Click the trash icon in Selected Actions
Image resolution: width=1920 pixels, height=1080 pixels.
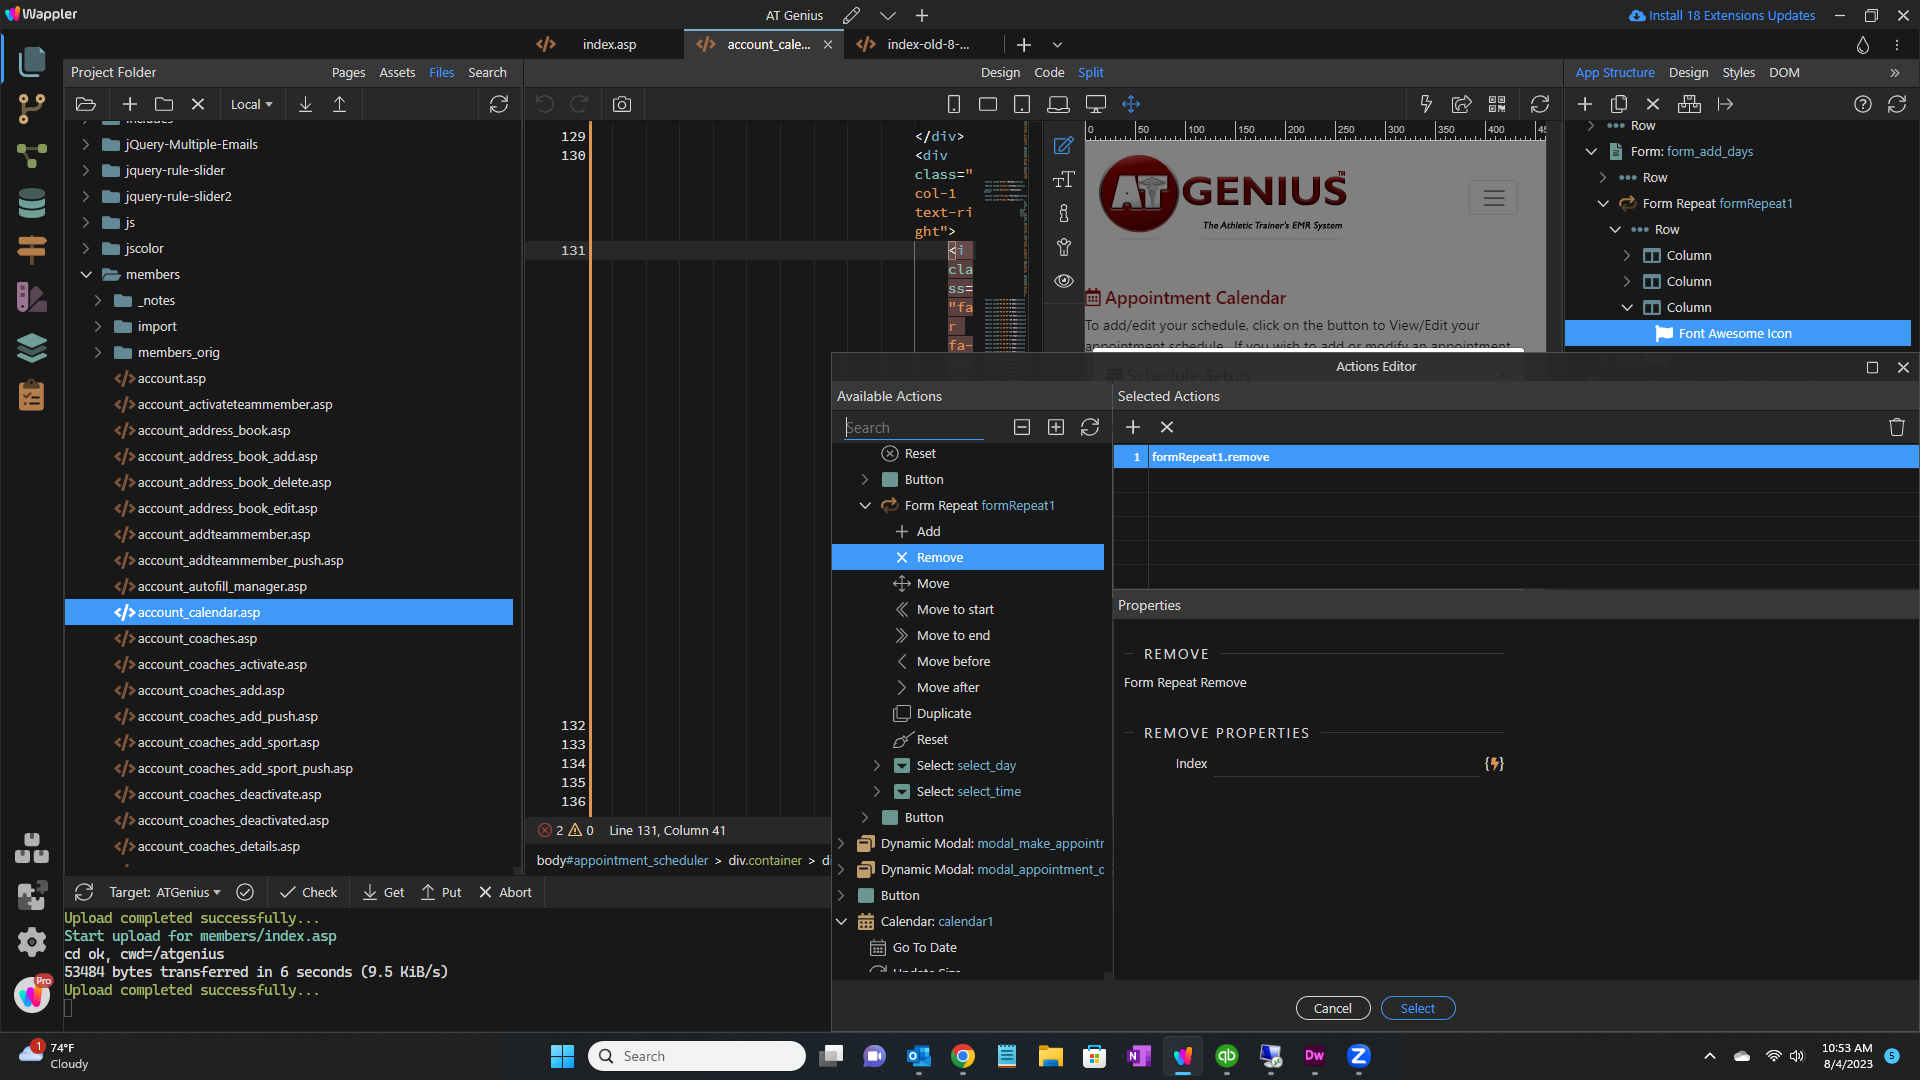pos(1896,427)
